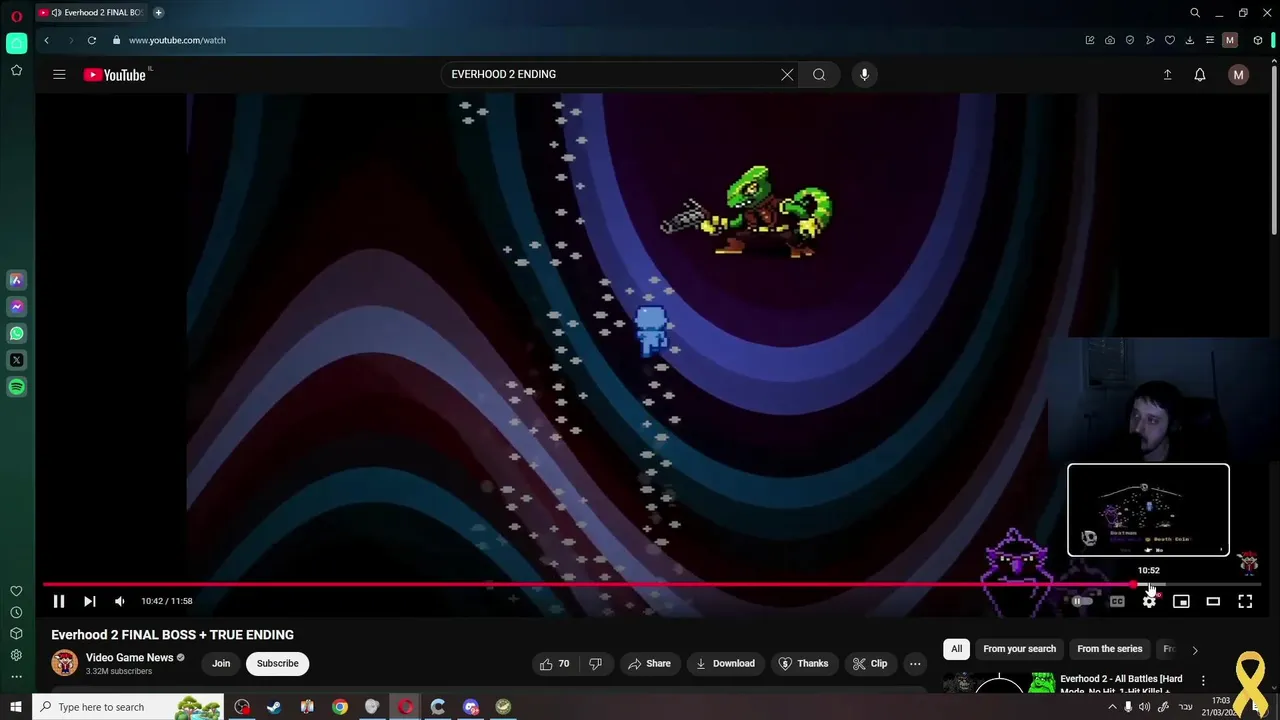
Task: Open the YouTube hamburger guide menu
Action: [59, 74]
